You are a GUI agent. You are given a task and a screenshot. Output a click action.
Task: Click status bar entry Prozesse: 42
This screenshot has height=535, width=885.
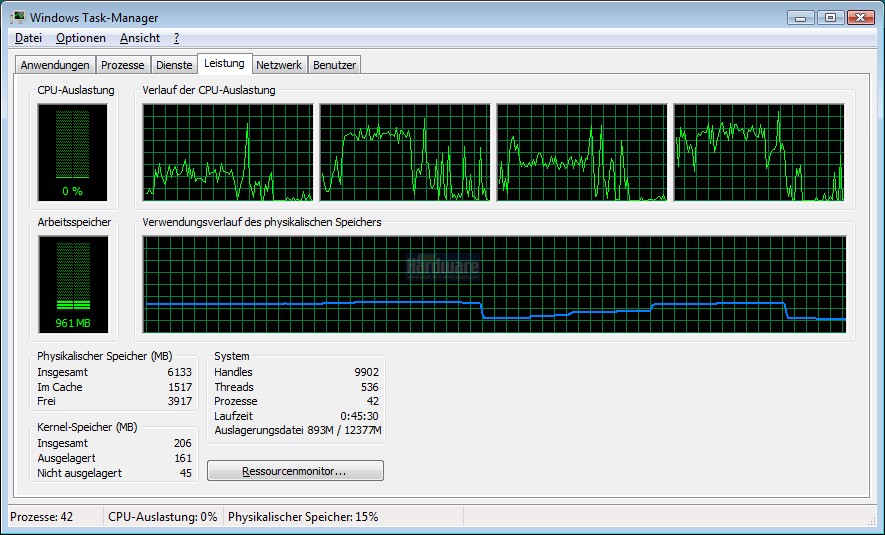pyautogui.click(x=42, y=516)
